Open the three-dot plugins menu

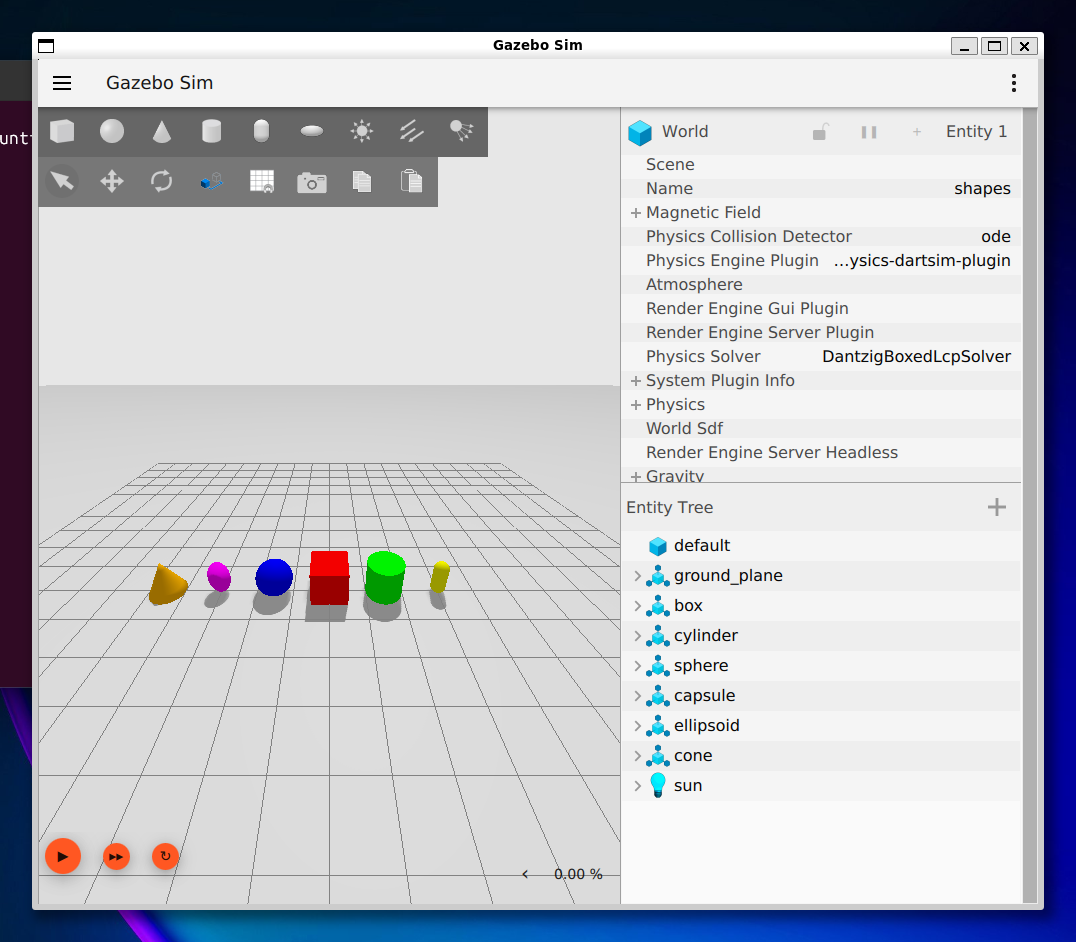point(1014,83)
